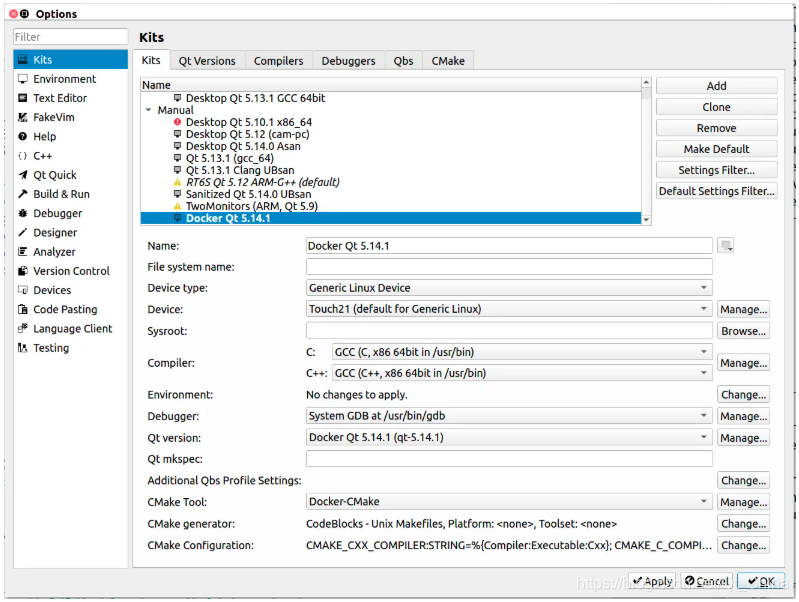
Task: Click Make Default button
Action: tap(716, 149)
